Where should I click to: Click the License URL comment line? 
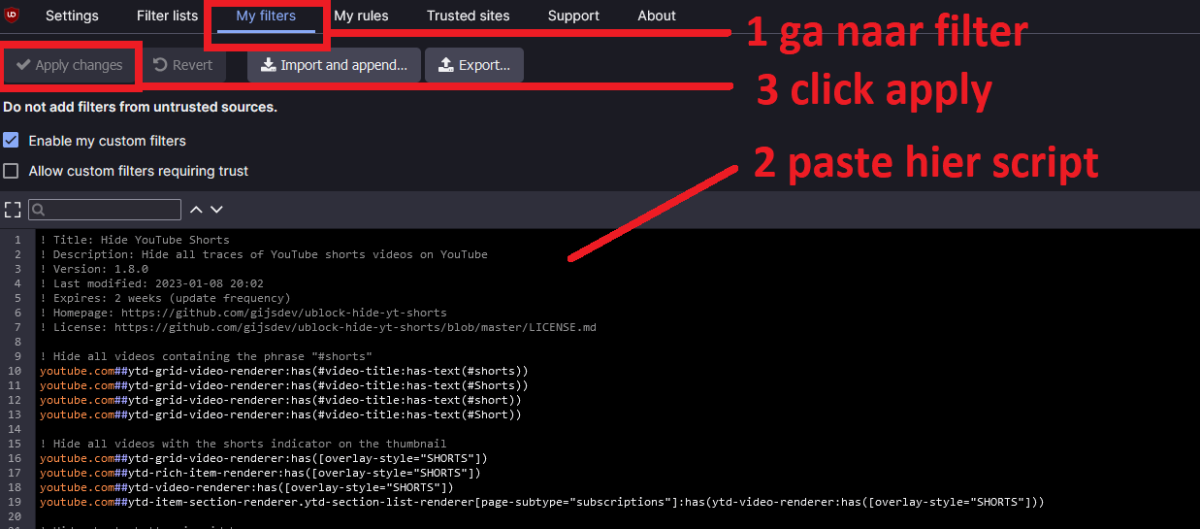click(318, 327)
